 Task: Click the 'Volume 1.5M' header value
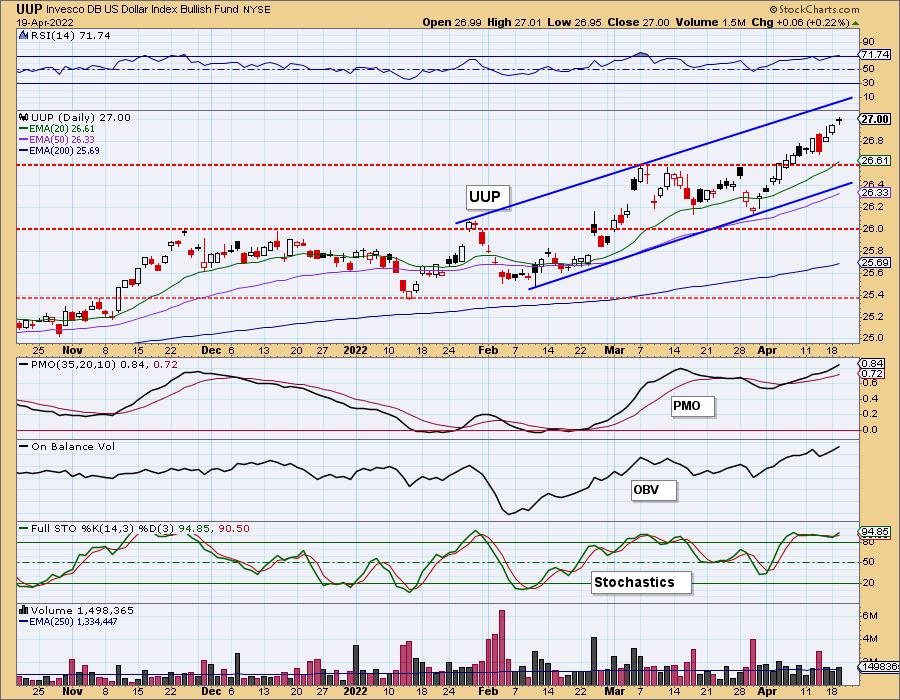coord(710,22)
